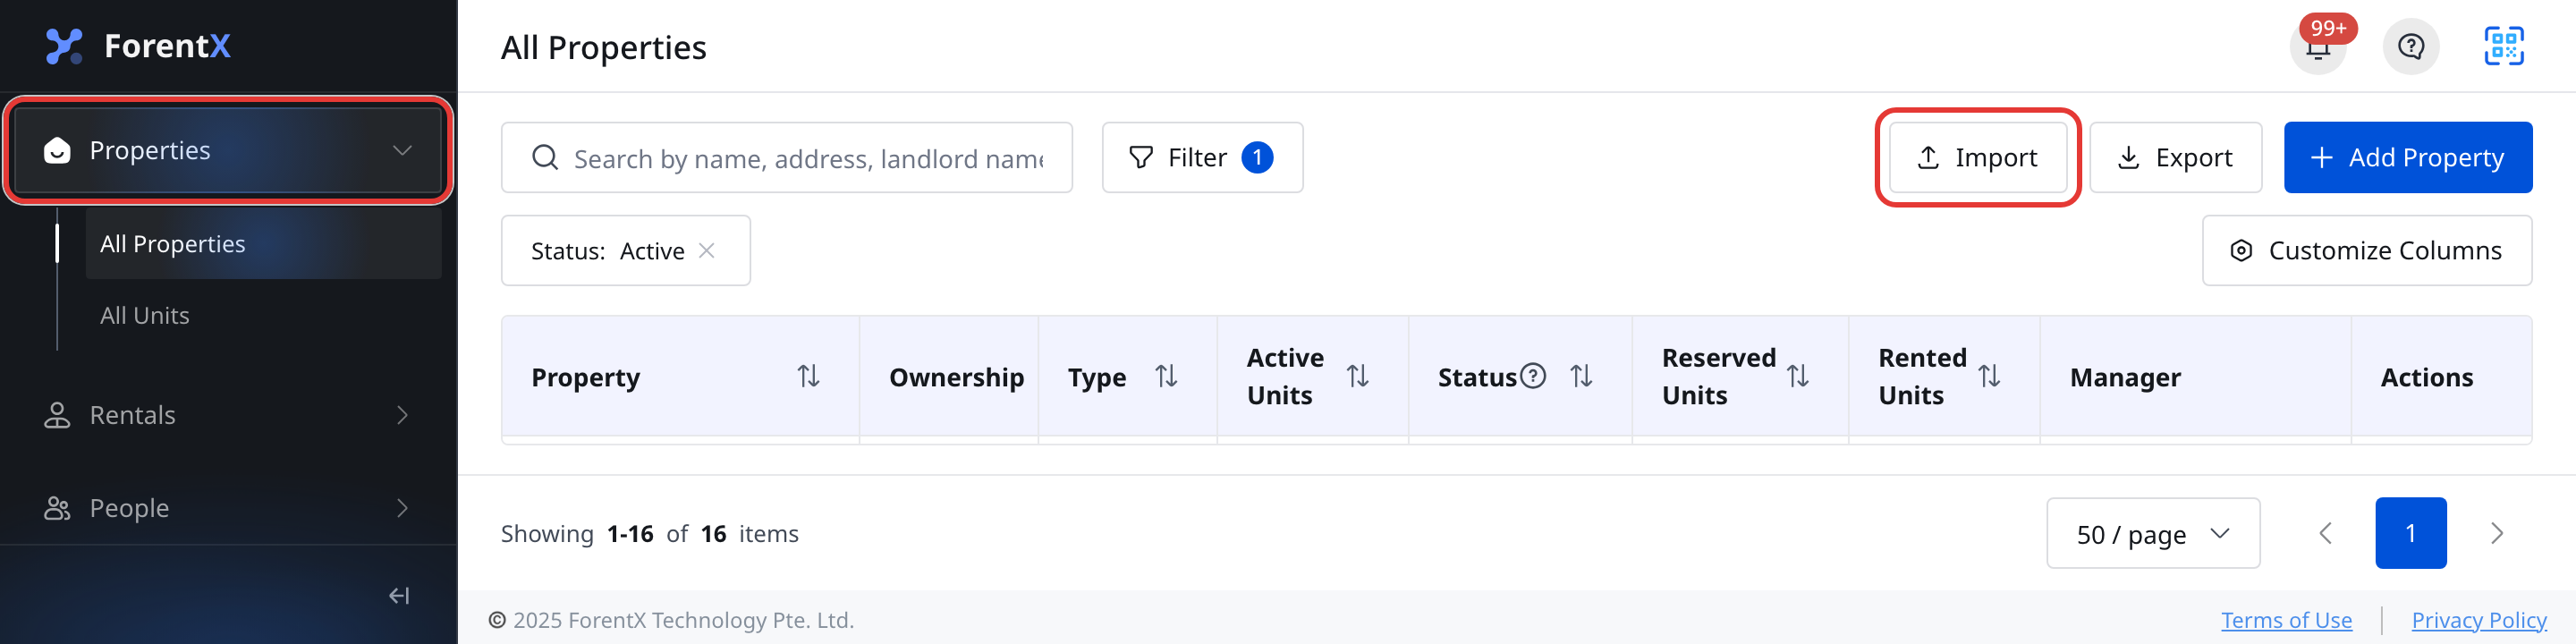Go to the previous page arrow
This screenshot has height=644, width=2576.
[2325, 533]
